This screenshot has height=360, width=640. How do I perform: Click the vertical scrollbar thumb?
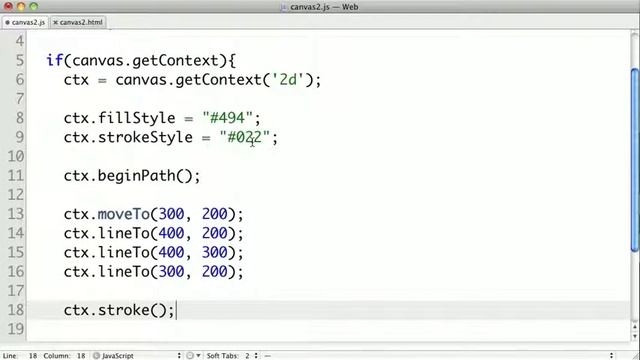pyautogui.click(x=635, y=160)
